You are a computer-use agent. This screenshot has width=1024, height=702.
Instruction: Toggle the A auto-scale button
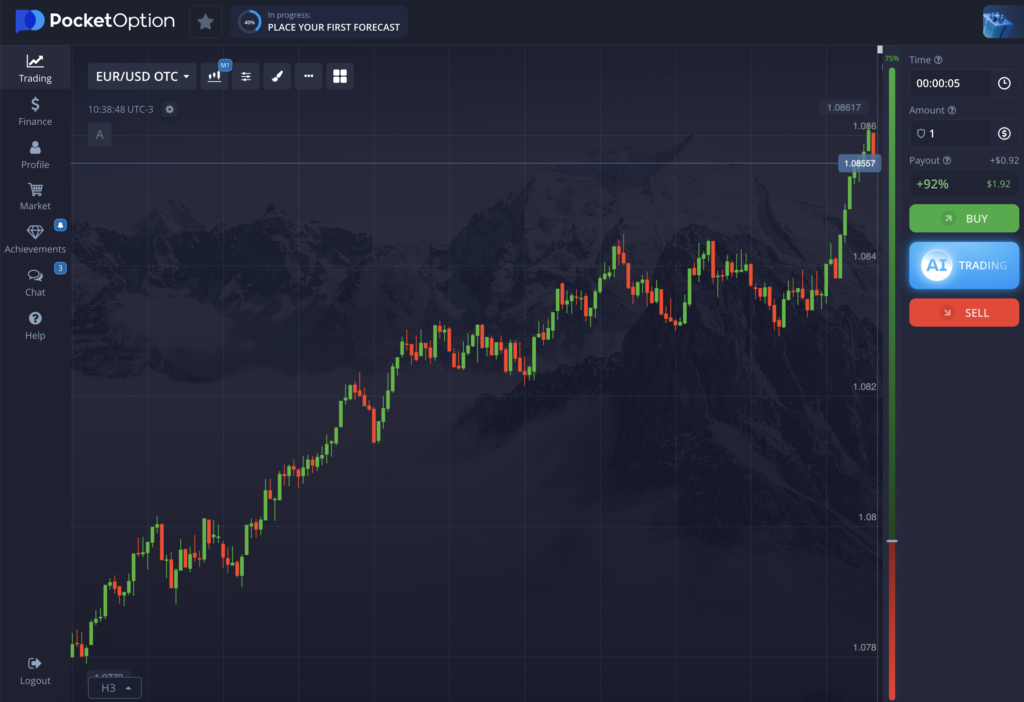(99, 134)
